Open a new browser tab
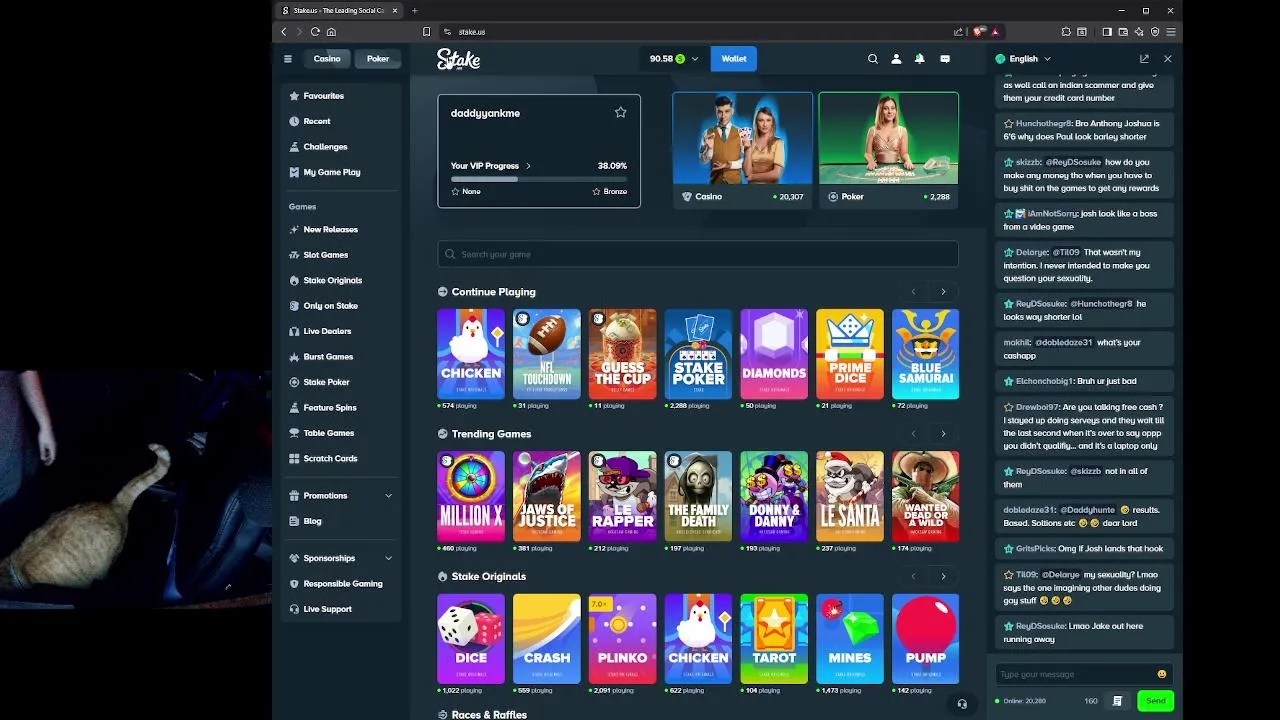 click(414, 11)
